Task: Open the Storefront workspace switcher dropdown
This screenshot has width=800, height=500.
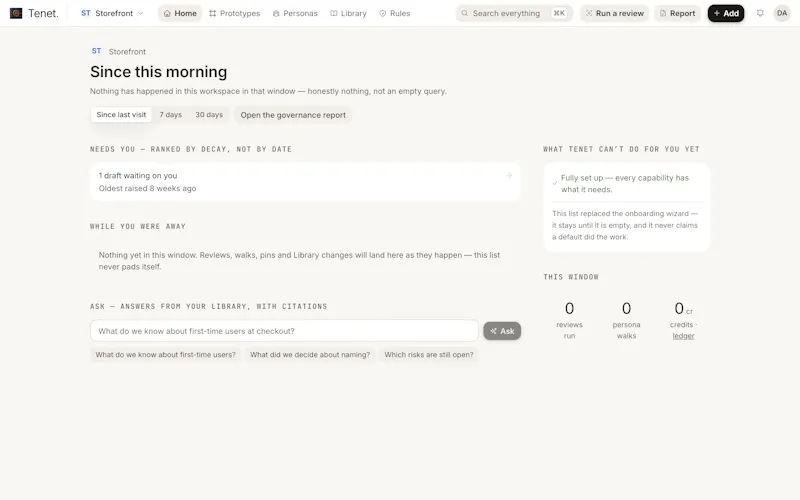Action: (112, 13)
